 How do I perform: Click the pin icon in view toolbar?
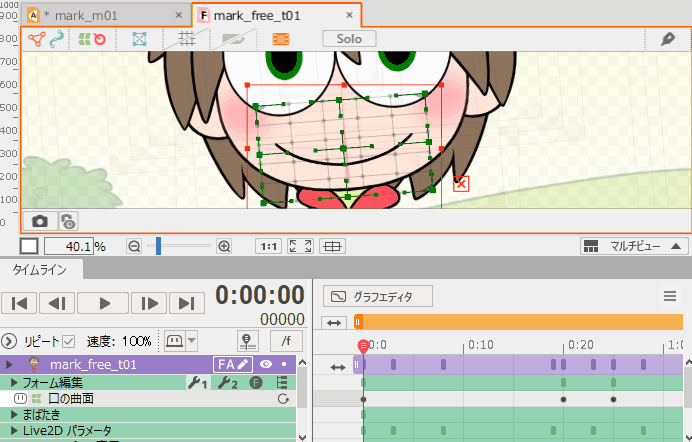click(668, 39)
